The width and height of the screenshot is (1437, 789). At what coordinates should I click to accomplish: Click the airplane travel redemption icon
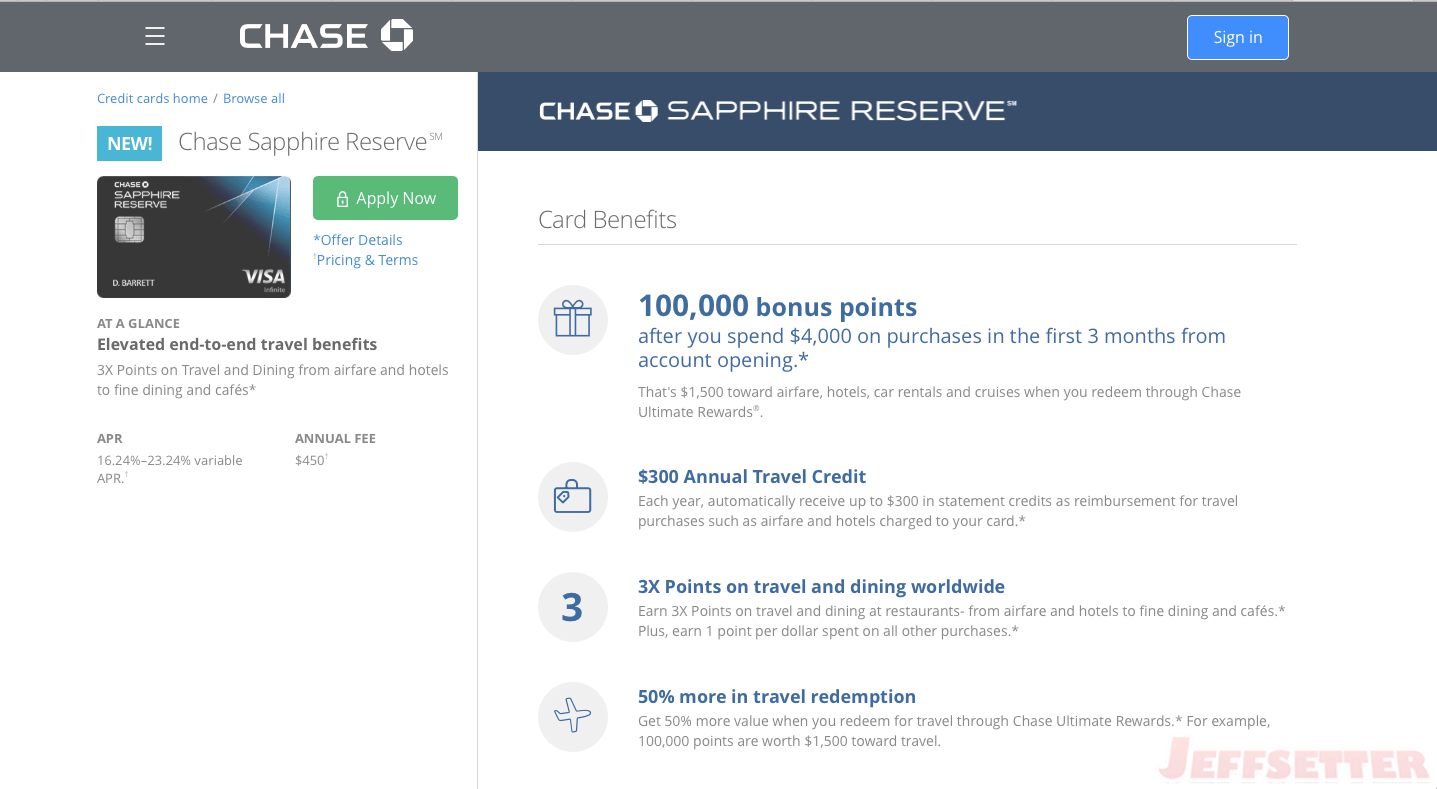tap(573, 717)
